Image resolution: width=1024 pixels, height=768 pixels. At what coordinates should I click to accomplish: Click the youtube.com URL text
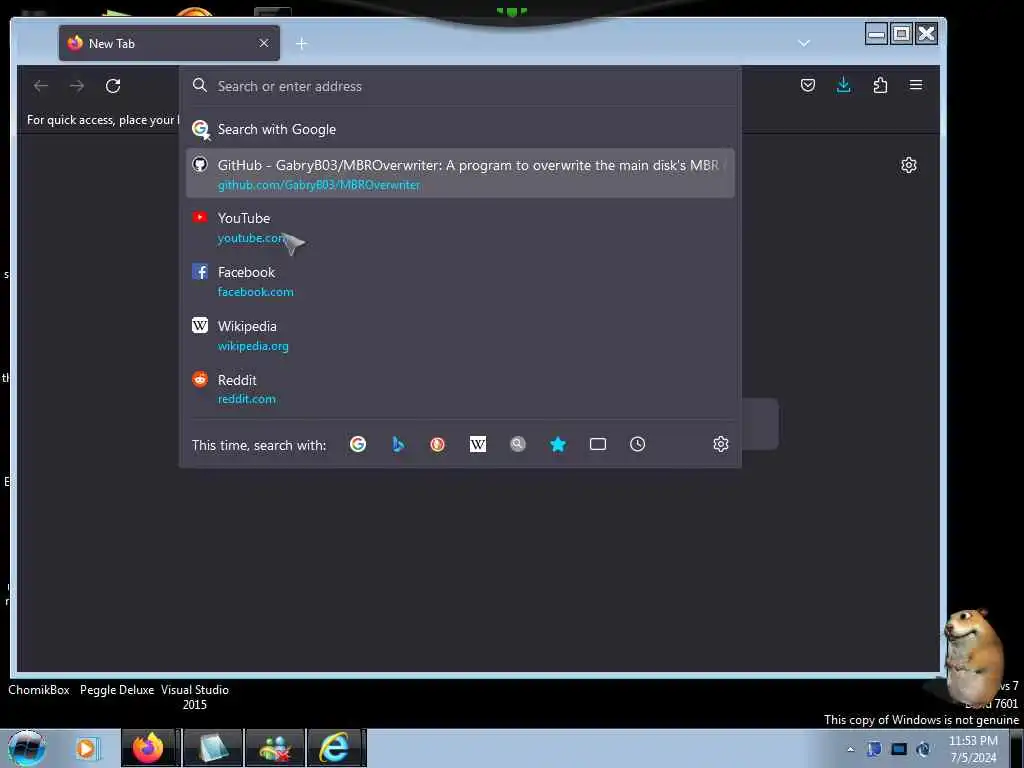tap(252, 238)
